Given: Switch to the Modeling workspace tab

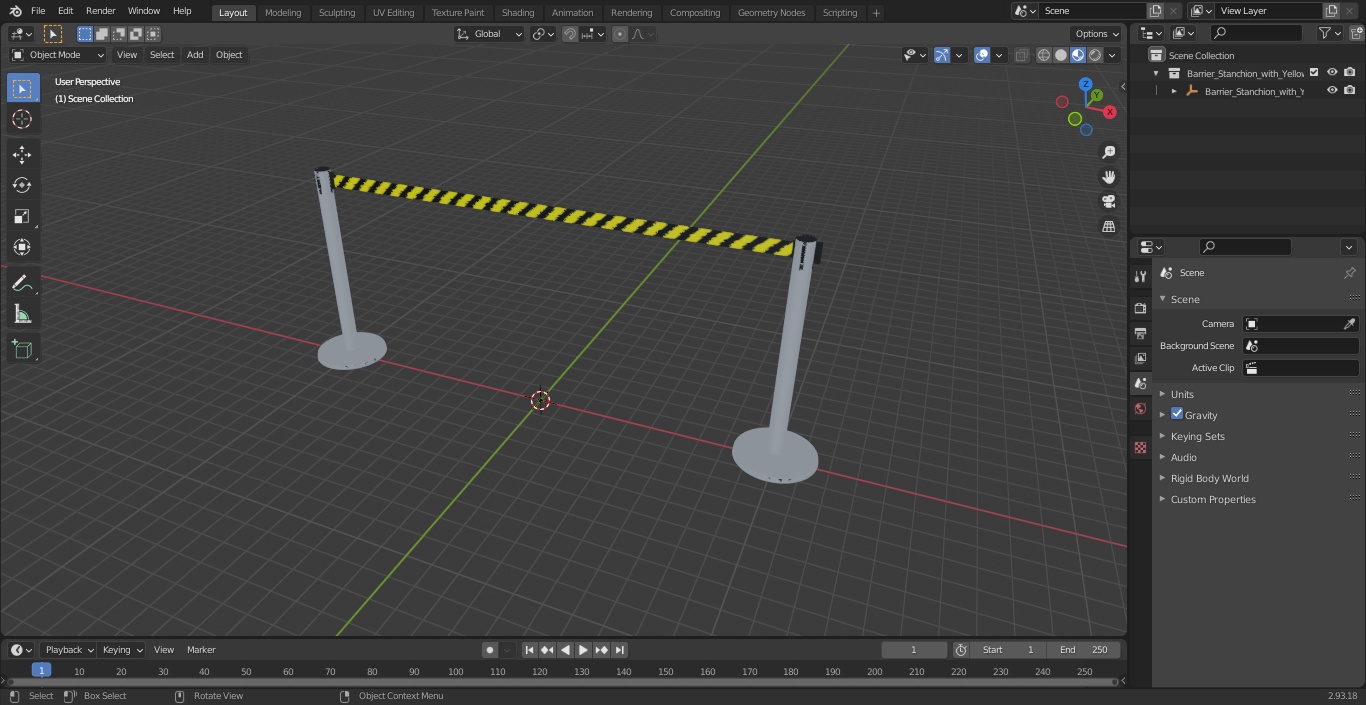Looking at the screenshot, I should pos(283,13).
